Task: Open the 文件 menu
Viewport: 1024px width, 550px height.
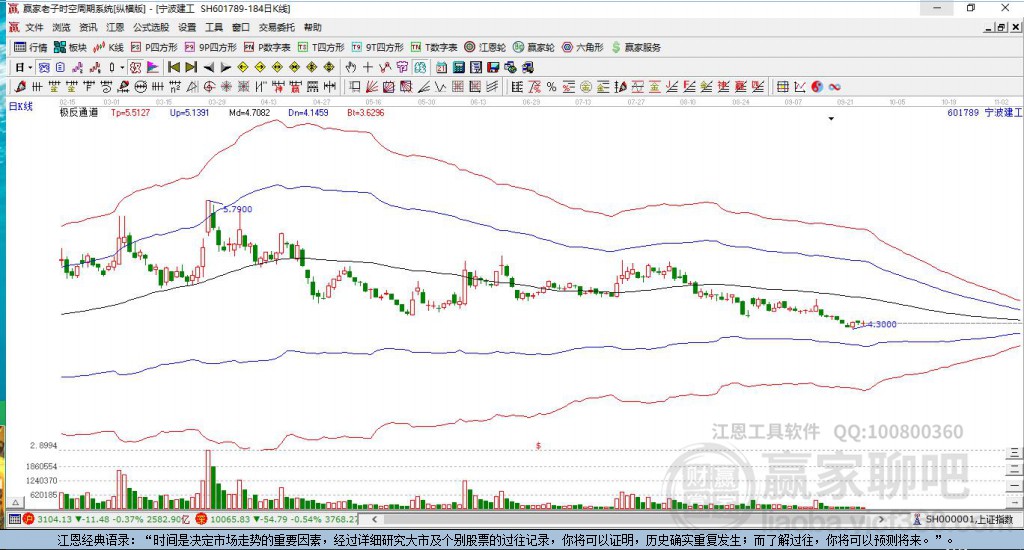Action: [x=34, y=27]
